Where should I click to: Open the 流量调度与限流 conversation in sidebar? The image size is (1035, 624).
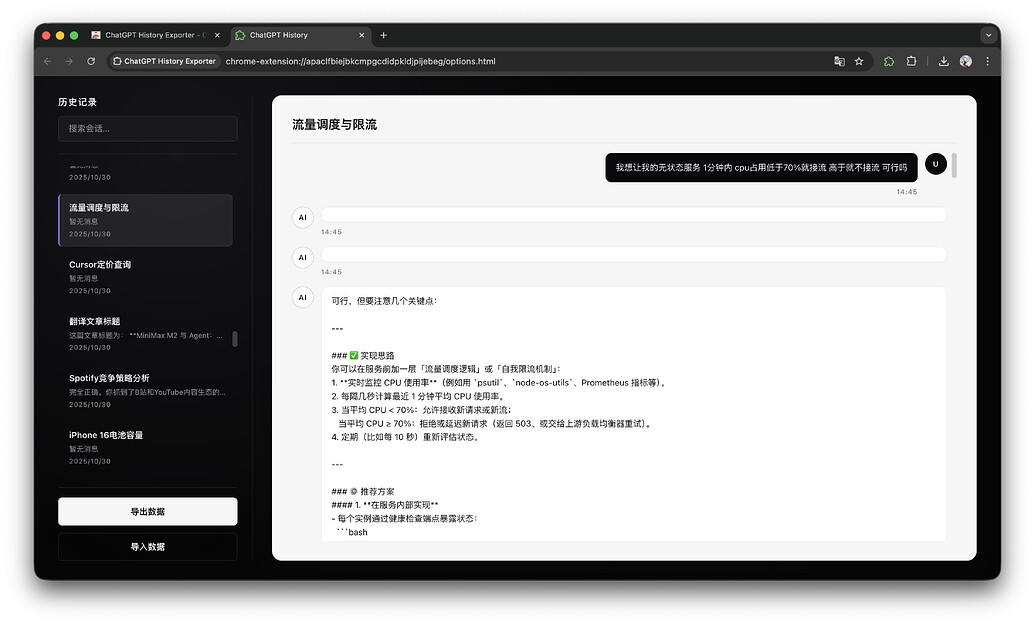(145, 220)
